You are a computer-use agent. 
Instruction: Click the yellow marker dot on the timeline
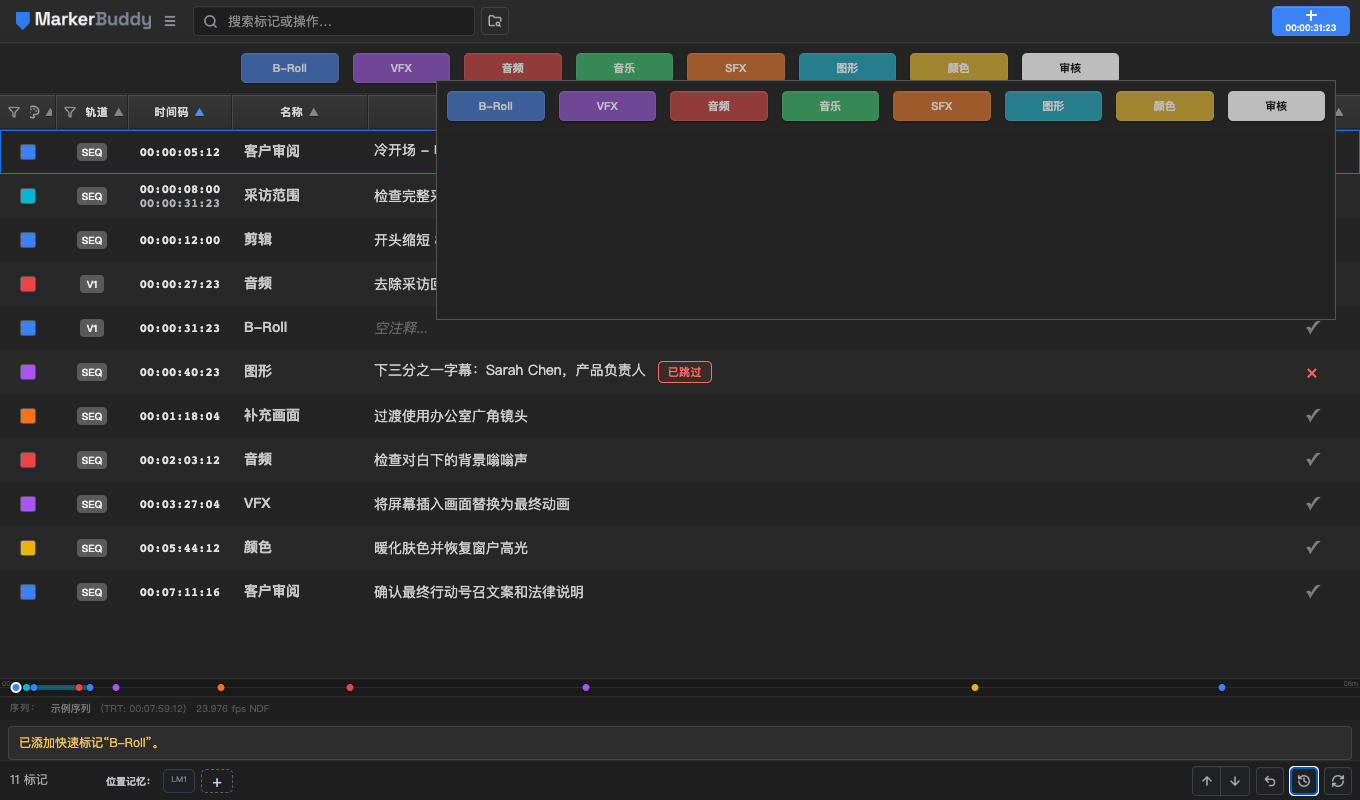[x=975, y=687]
